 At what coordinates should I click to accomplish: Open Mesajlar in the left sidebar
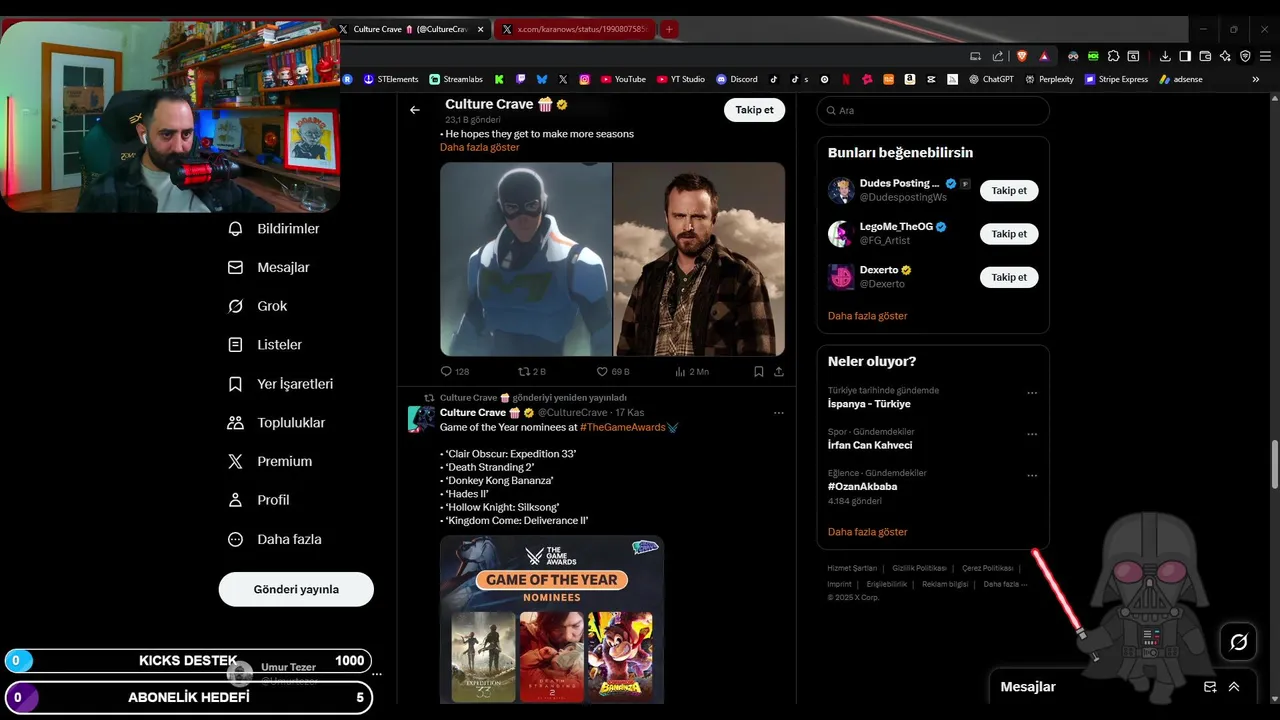[x=269, y=268]
